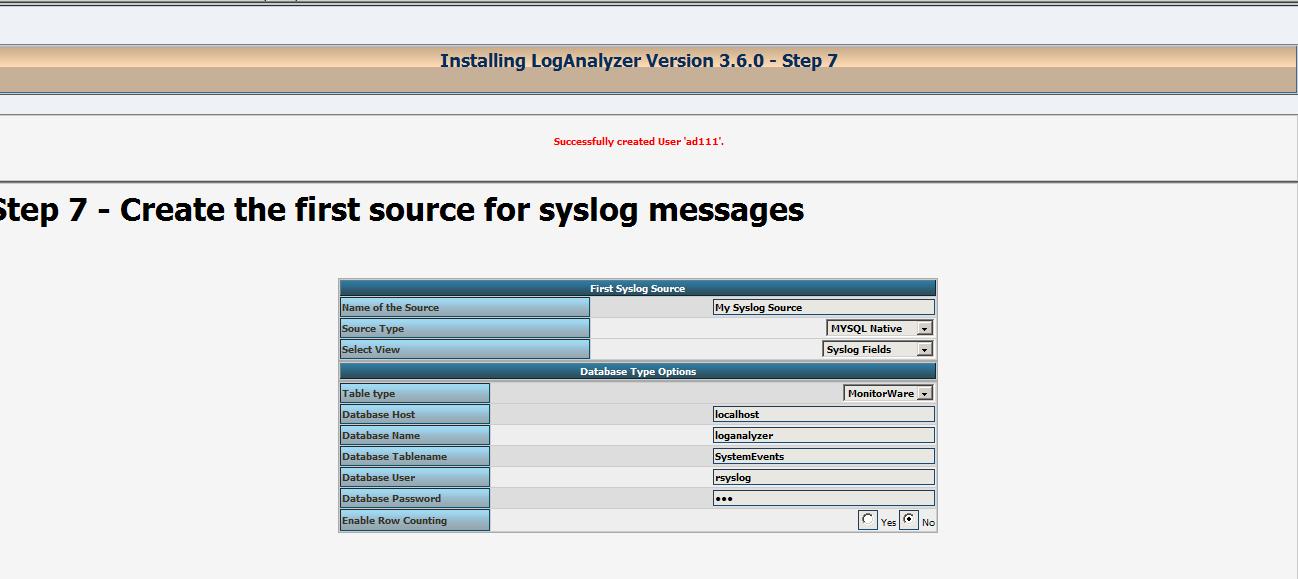Click the 'Successfully created User' message
The image size is (1298, 579).
(x=639, y=142)
